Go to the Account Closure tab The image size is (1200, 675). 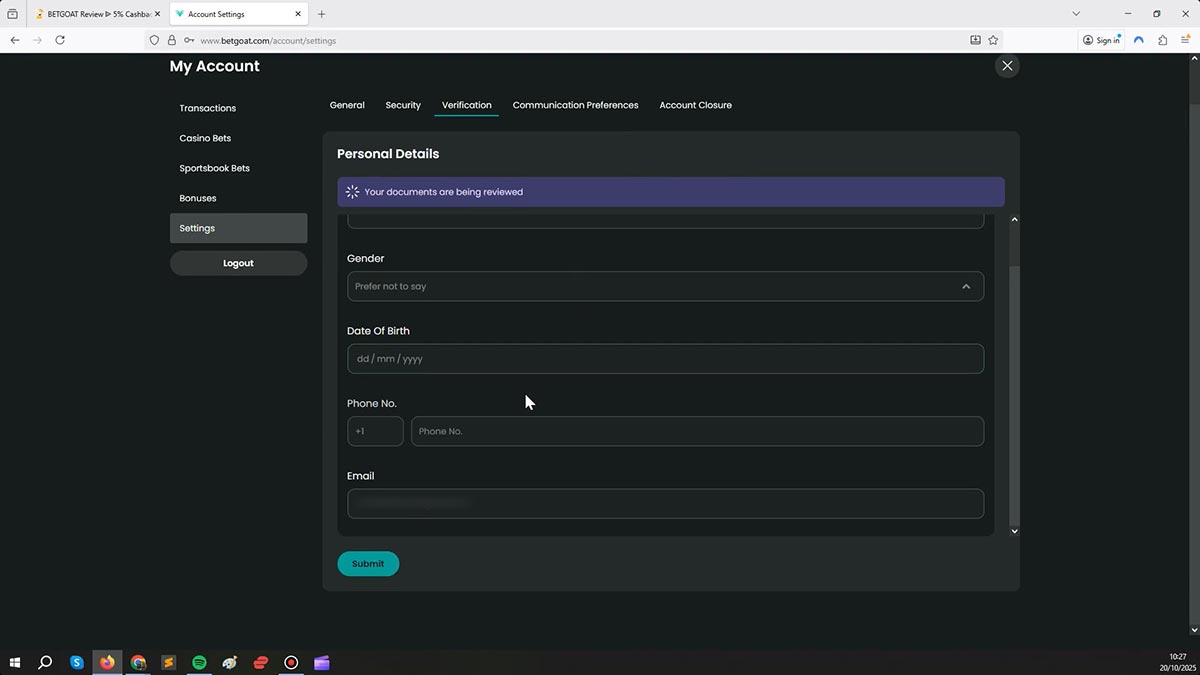tap(695, 105)
